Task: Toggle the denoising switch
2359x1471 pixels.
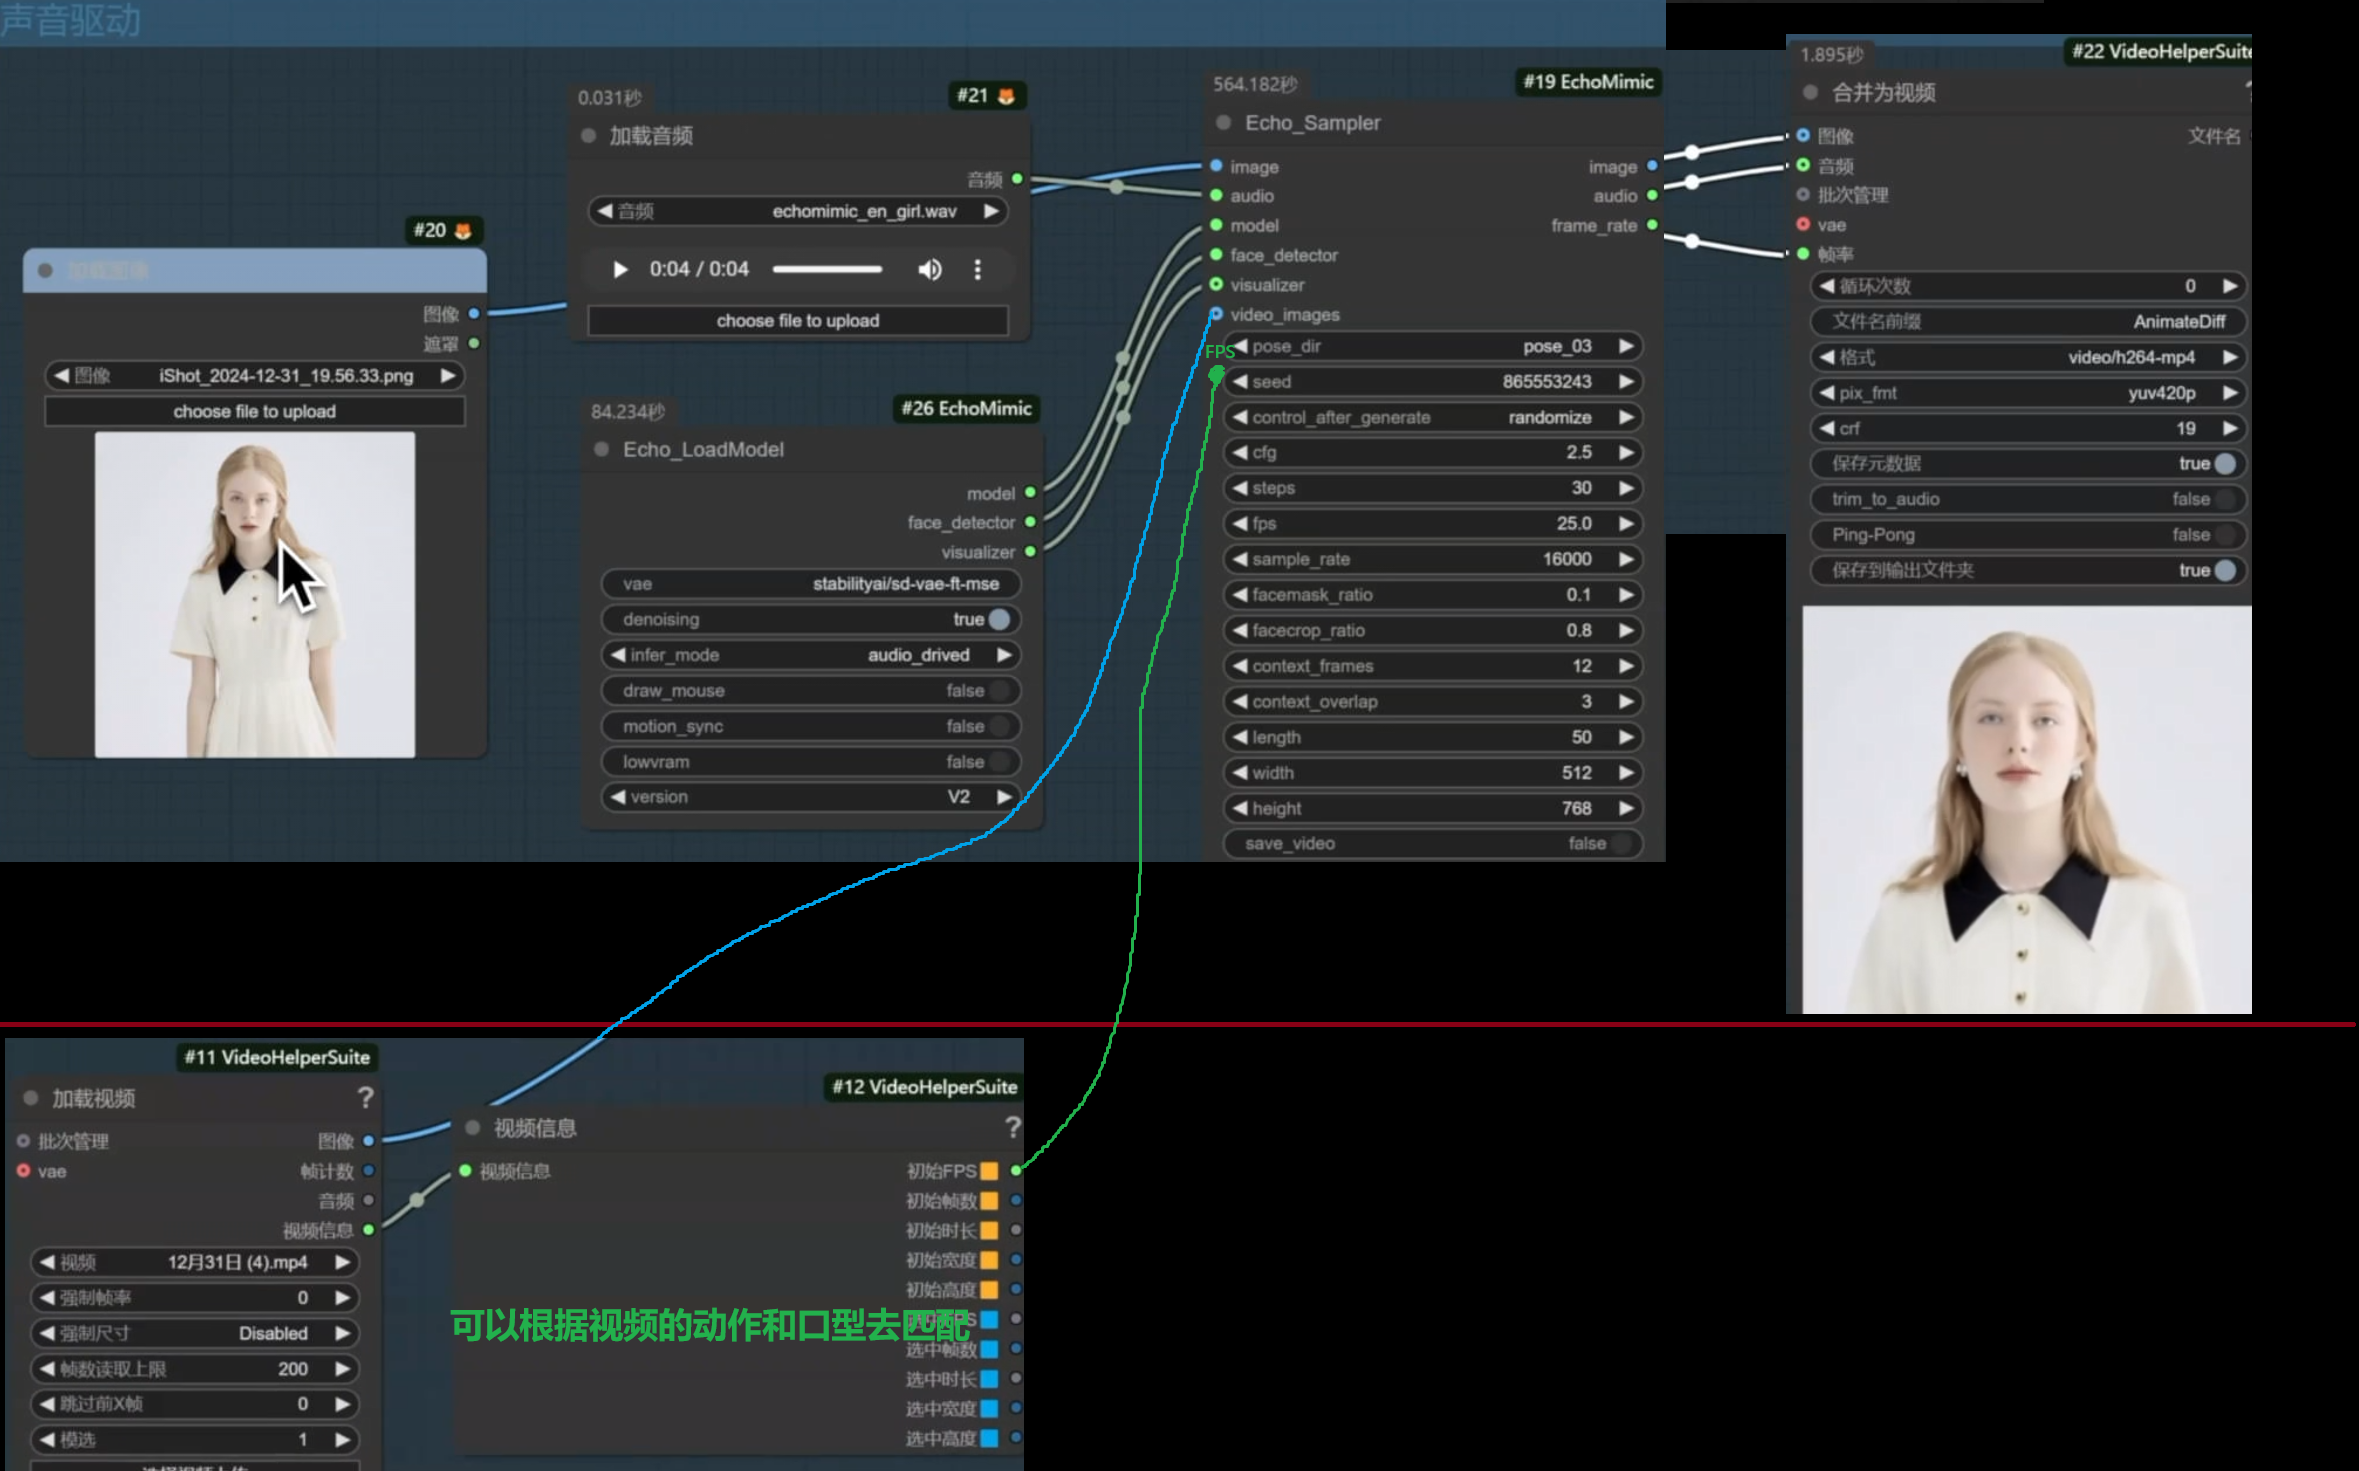Action: [998, 619]
